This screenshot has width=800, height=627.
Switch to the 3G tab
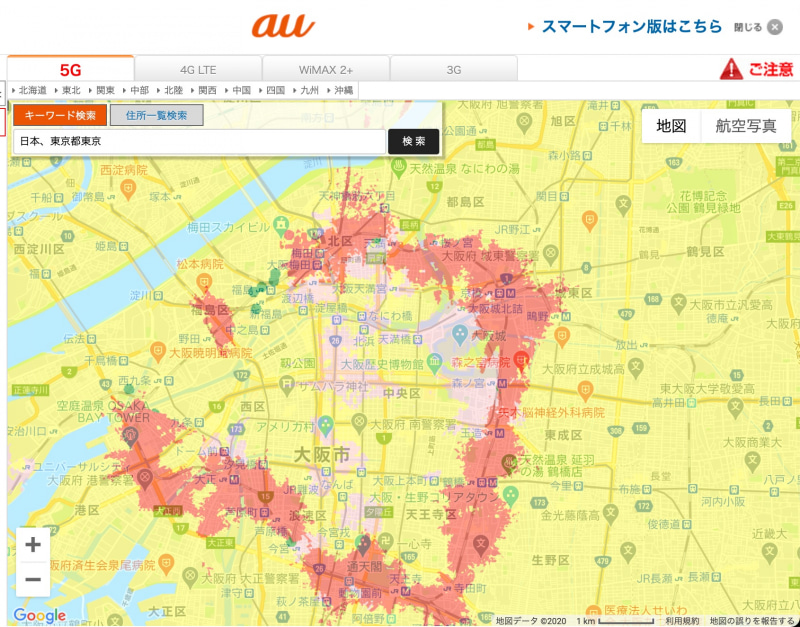(x=454, y=70)
